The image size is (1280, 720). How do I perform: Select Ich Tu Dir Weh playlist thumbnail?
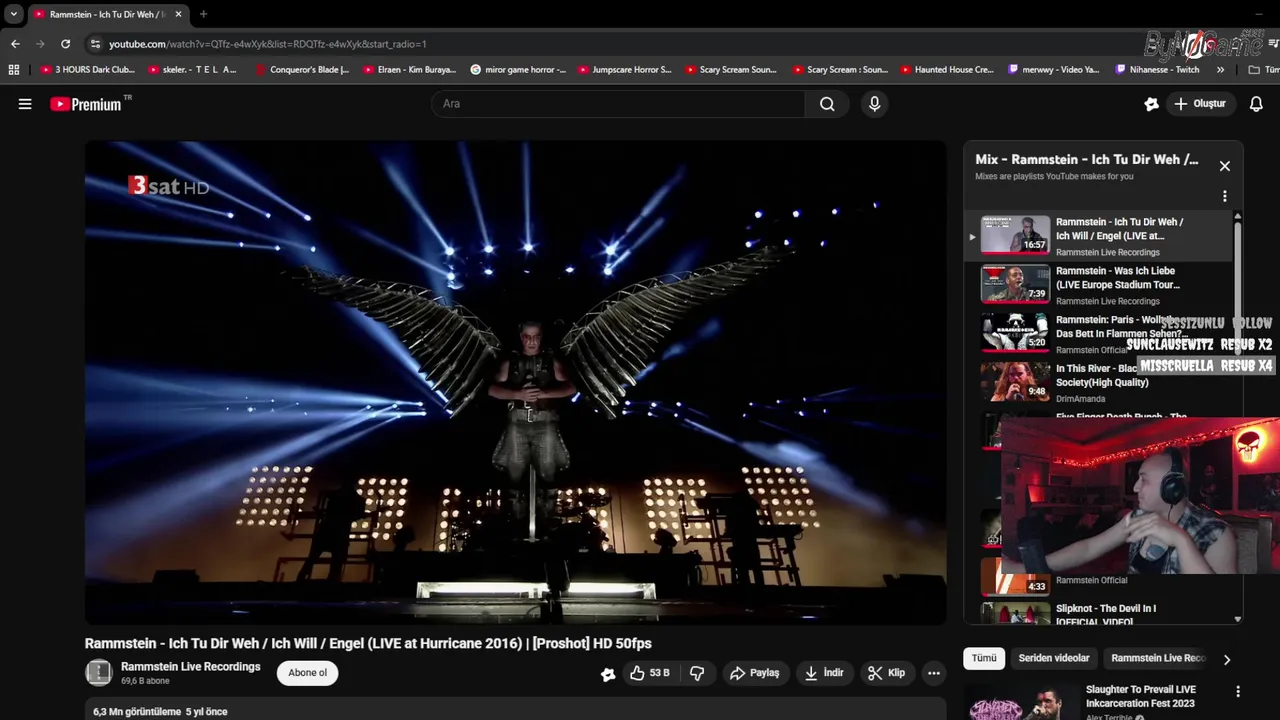point(1015,235)
